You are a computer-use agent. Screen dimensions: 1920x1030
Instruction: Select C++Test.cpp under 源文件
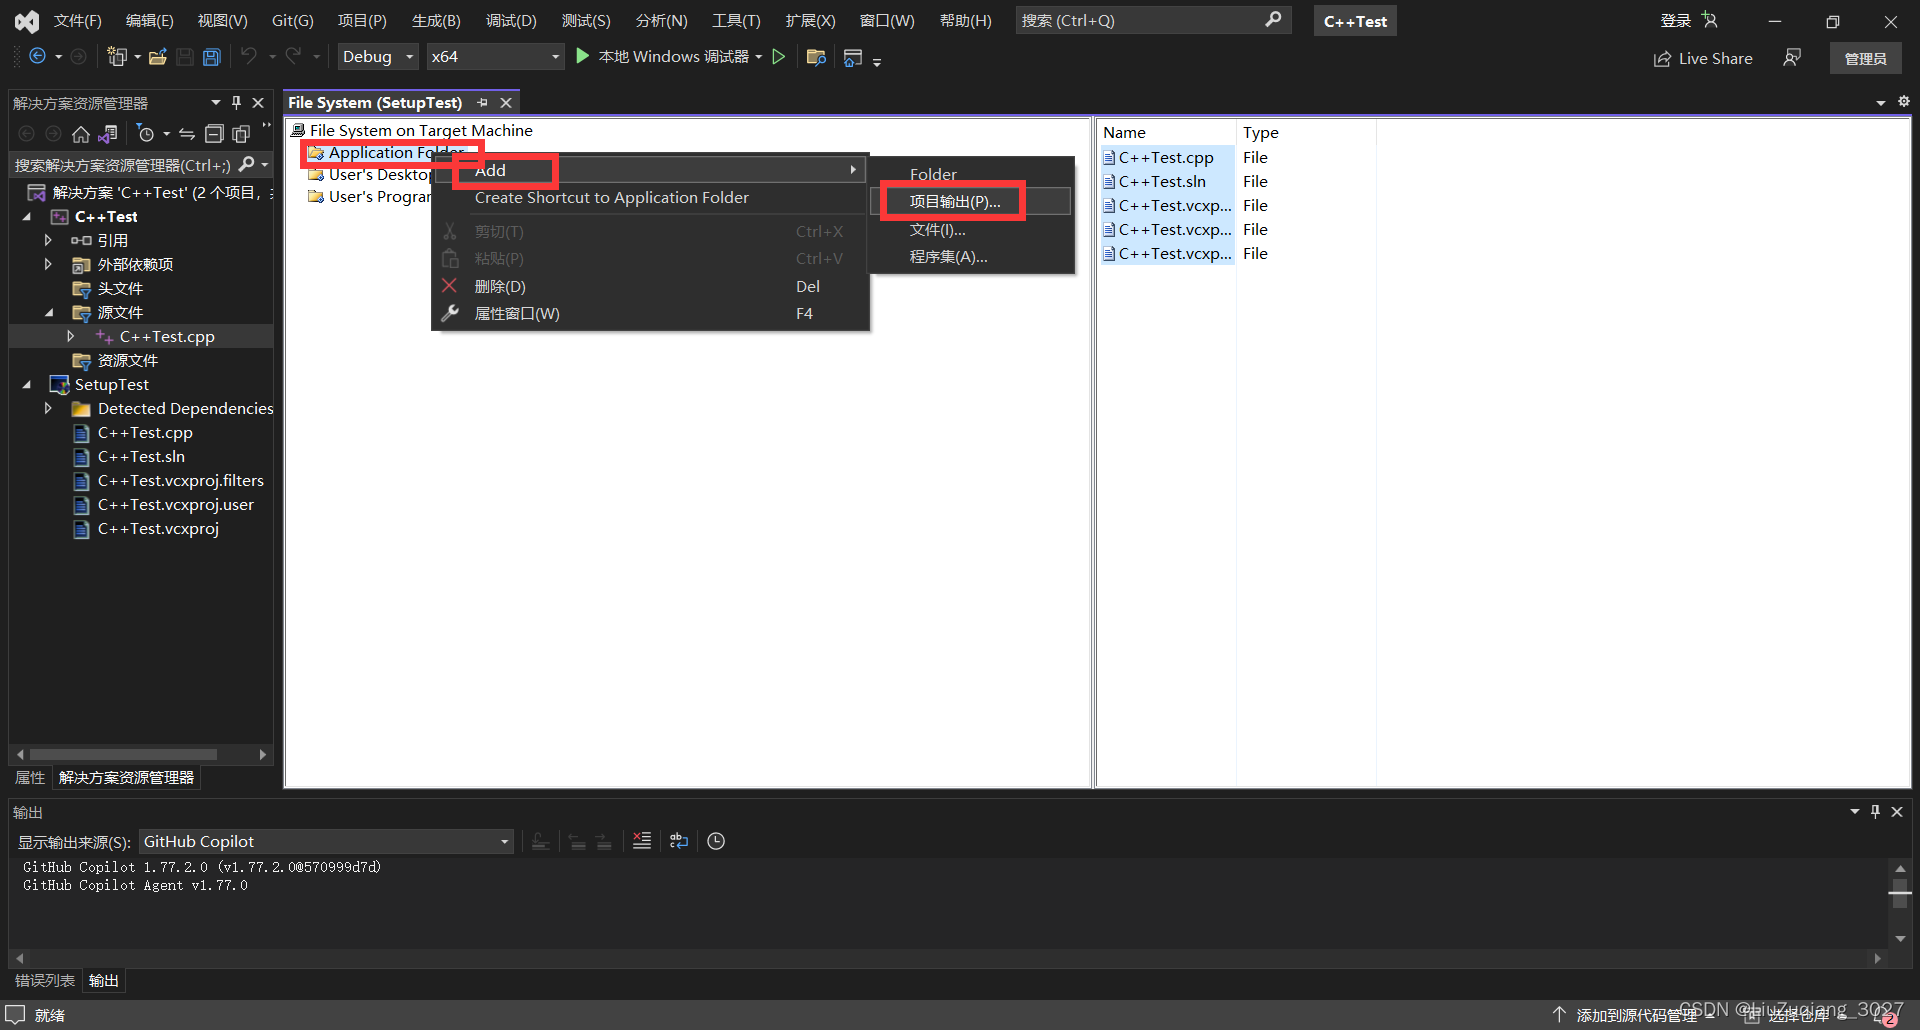click(167, 337)
